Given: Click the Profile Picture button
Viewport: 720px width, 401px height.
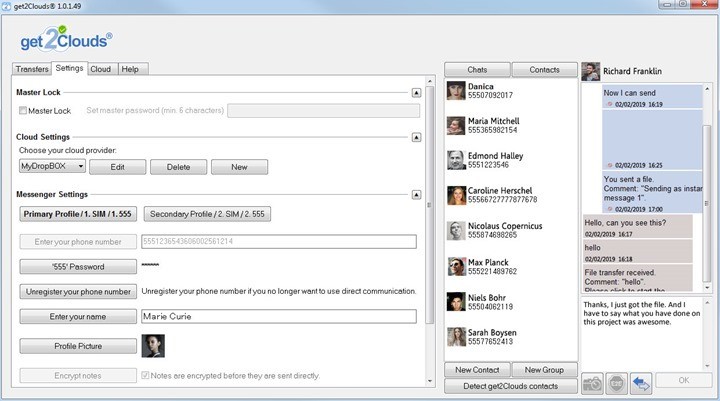Looking at the screenshot, I should 78,346.
